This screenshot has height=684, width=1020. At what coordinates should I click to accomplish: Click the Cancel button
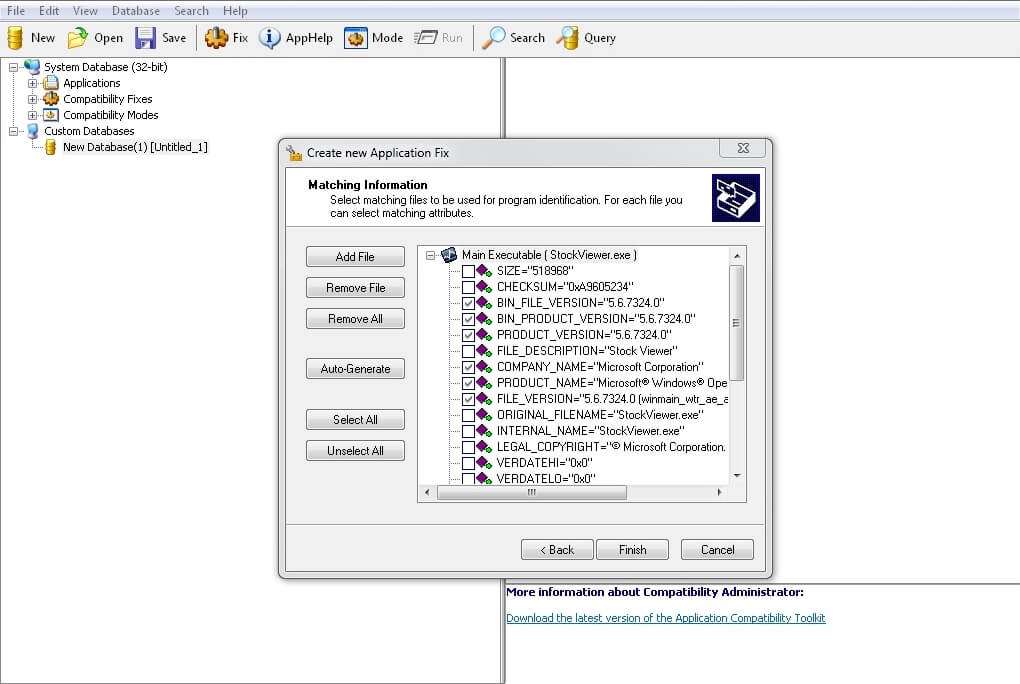[x=717, y=549]
